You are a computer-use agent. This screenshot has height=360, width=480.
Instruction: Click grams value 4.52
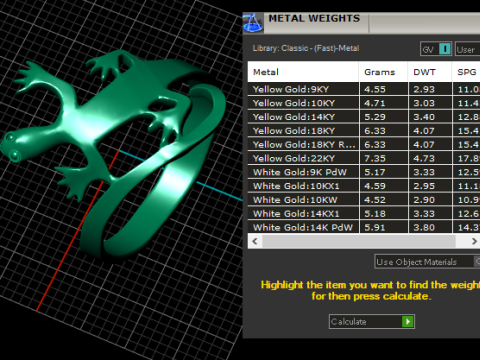(x=375, y=200)
